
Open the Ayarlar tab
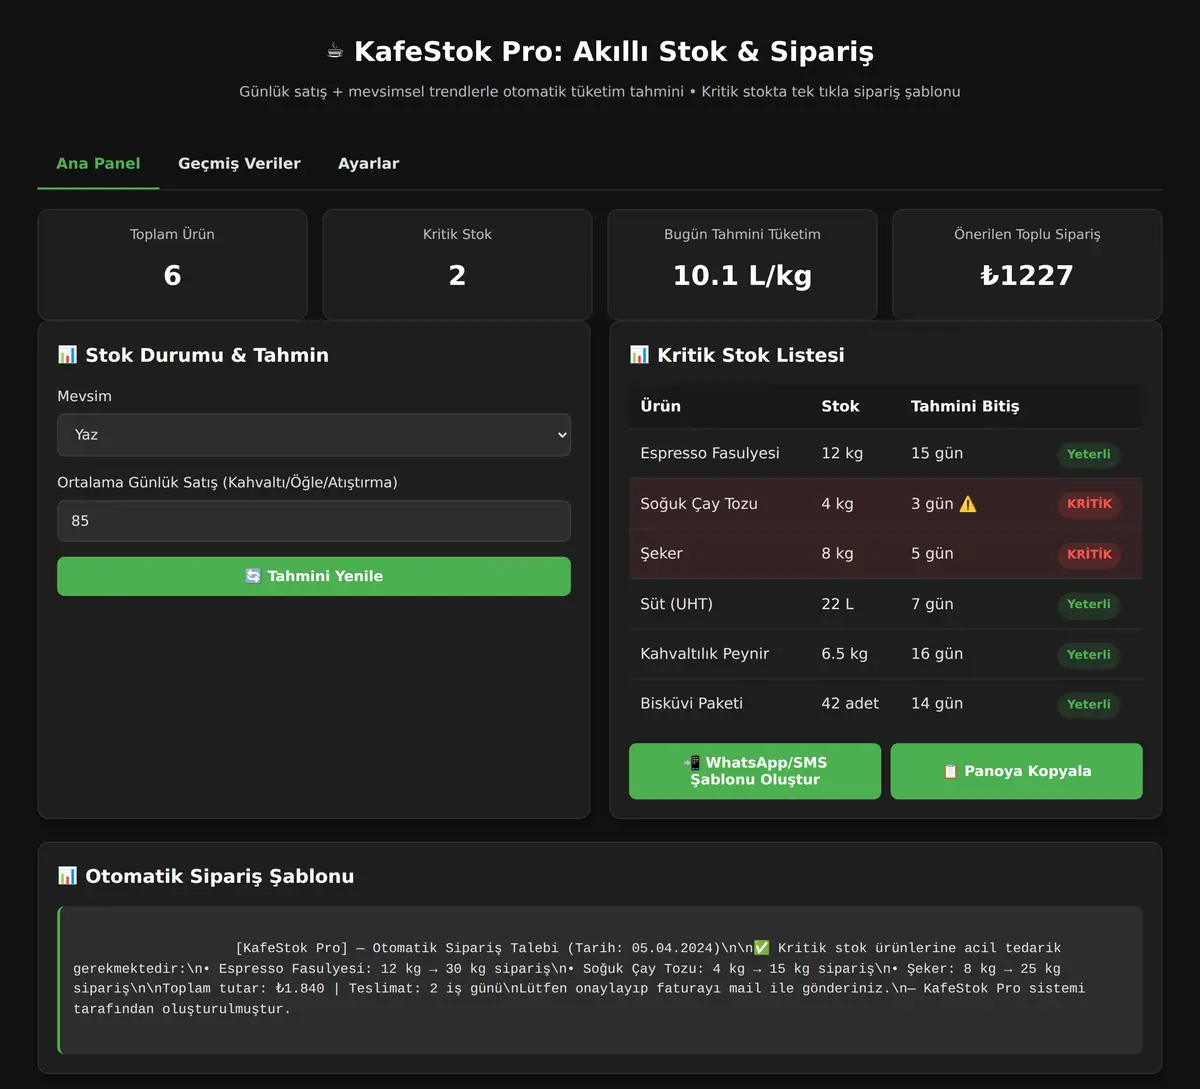368,163
